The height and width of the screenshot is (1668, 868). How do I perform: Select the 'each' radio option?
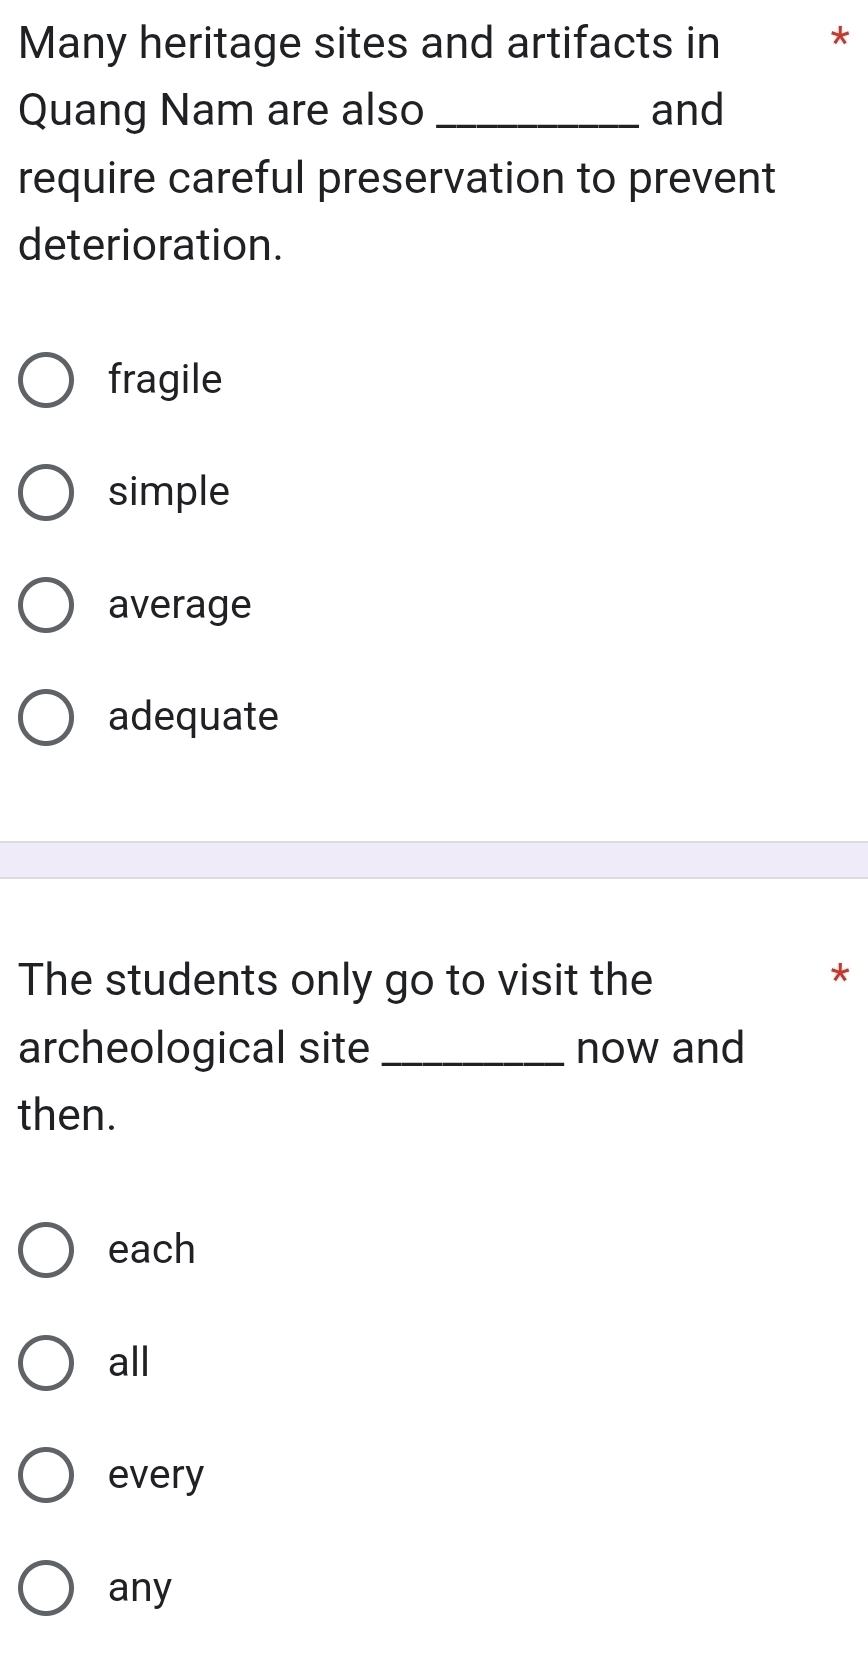tap(46, 1250)
